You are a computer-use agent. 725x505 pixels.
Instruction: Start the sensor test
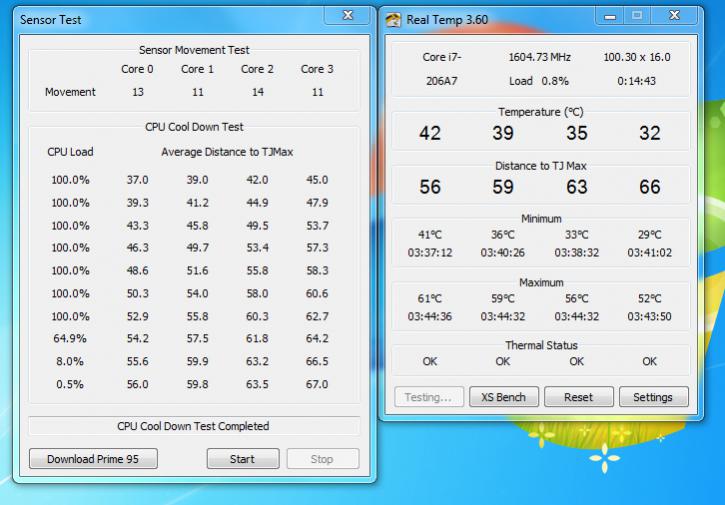(x=243, y=459)
